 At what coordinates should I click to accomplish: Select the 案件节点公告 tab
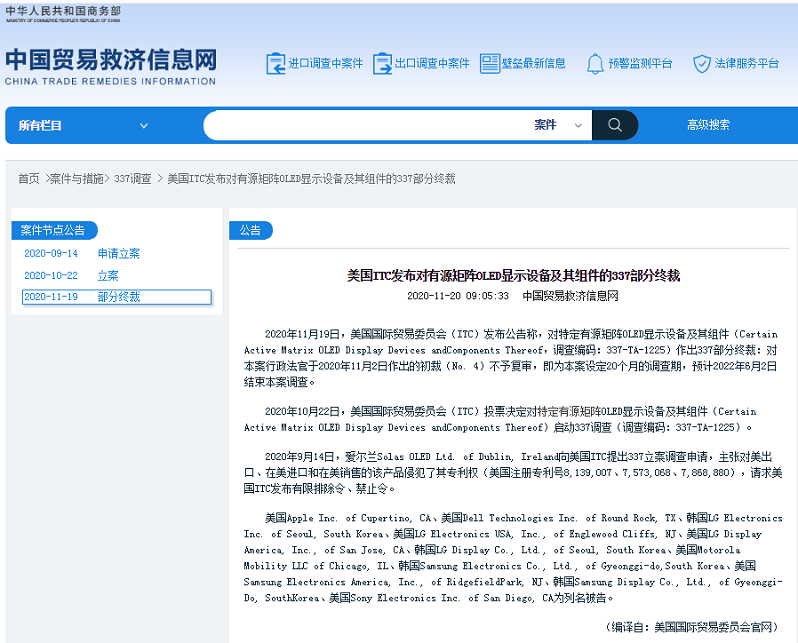(54, 230)
